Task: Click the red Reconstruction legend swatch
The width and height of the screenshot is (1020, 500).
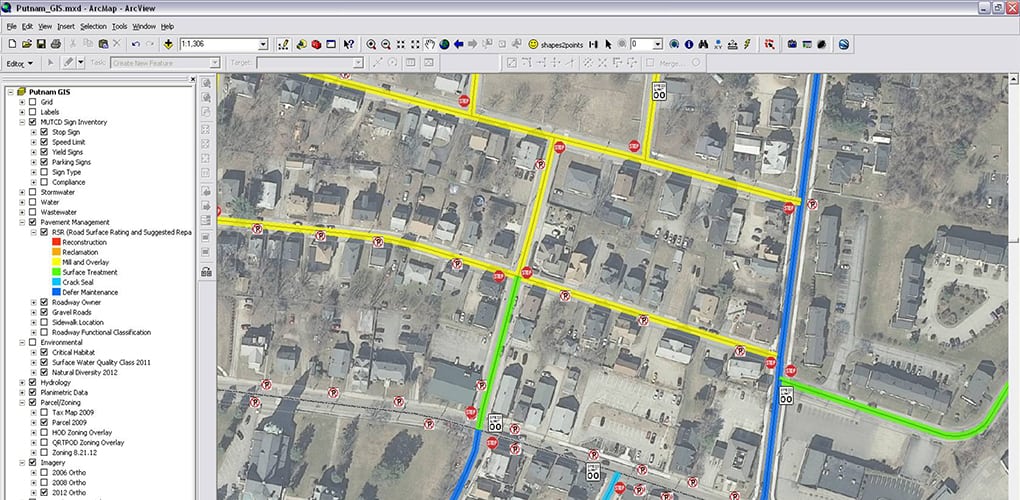Action: 56,242
